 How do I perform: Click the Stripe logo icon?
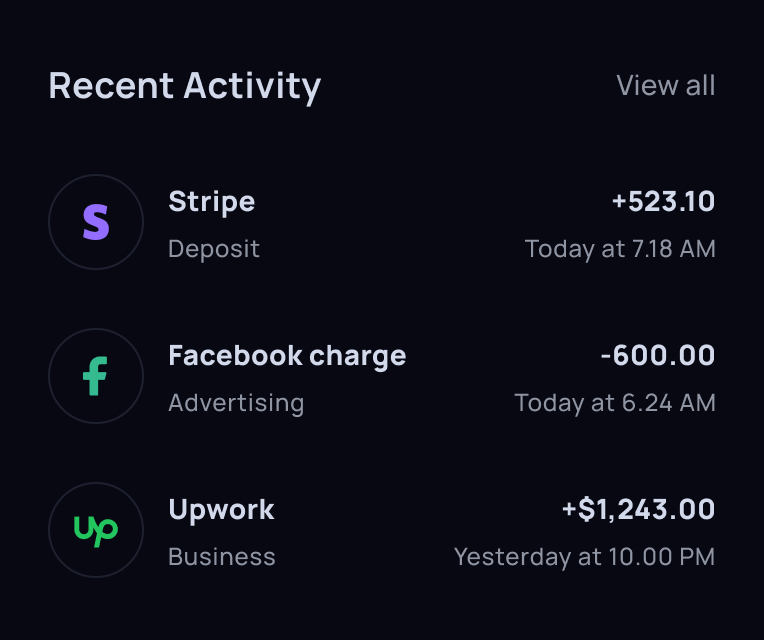[x=96, y=222]
